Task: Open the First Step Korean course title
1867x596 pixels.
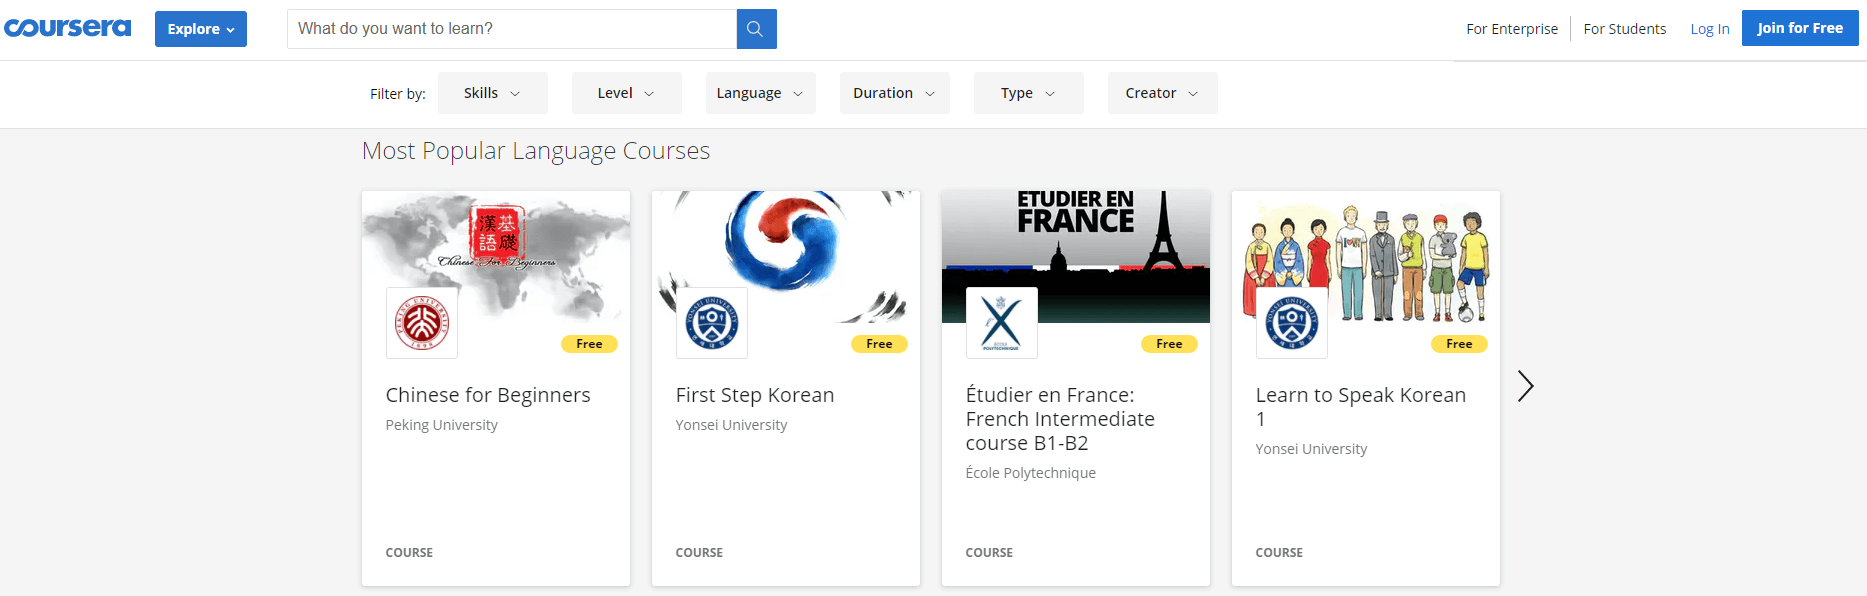Action: coord(755,395)
